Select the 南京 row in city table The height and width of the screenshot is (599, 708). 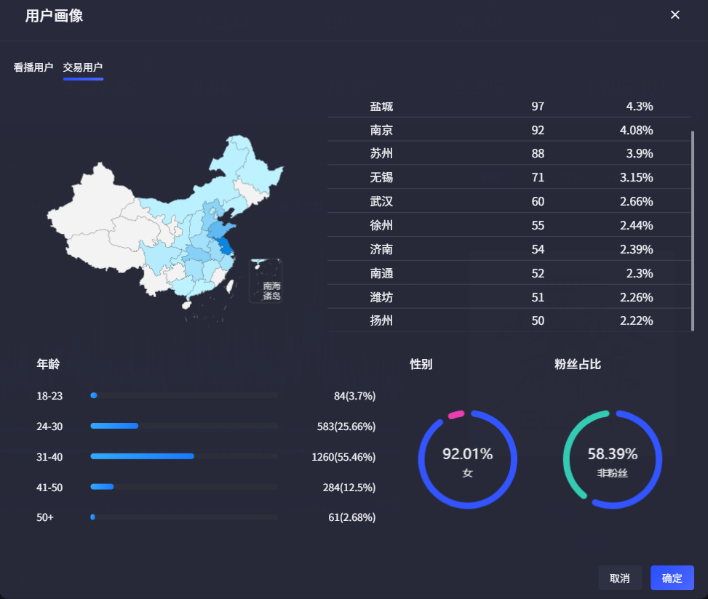tap(510, 130)
